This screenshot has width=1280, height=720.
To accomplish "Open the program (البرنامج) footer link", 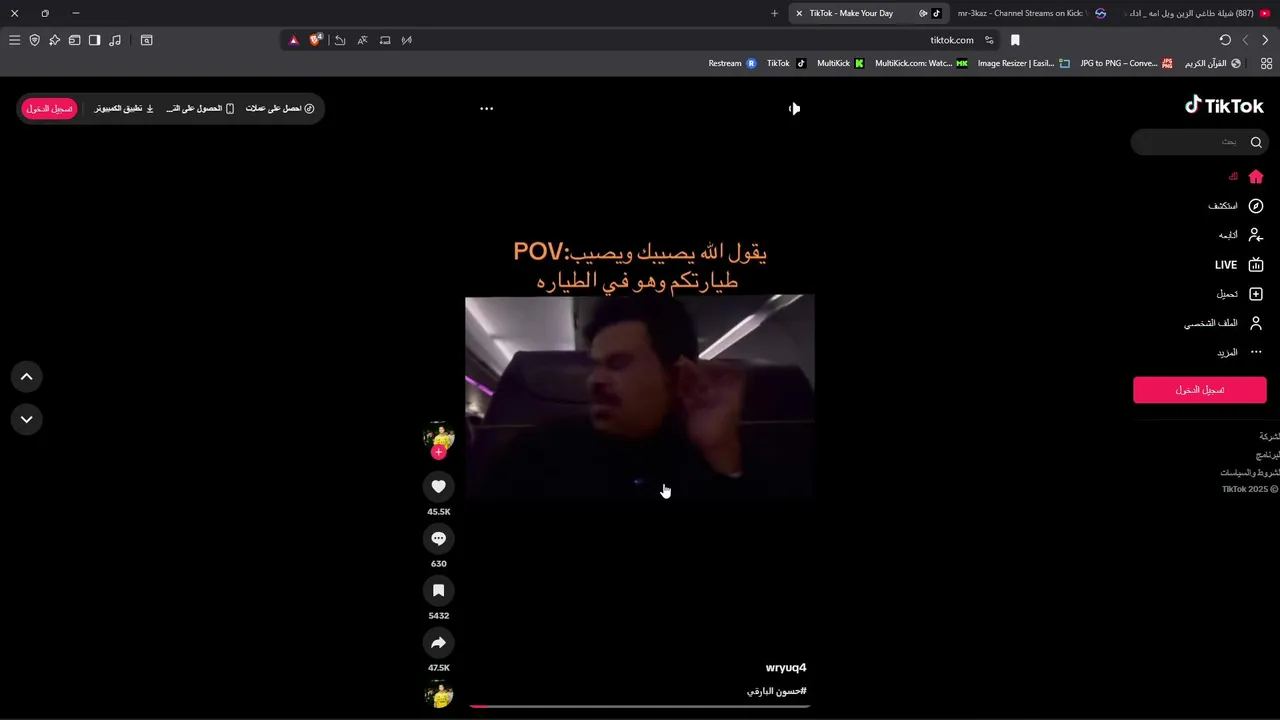I will tap(1267, 455).
